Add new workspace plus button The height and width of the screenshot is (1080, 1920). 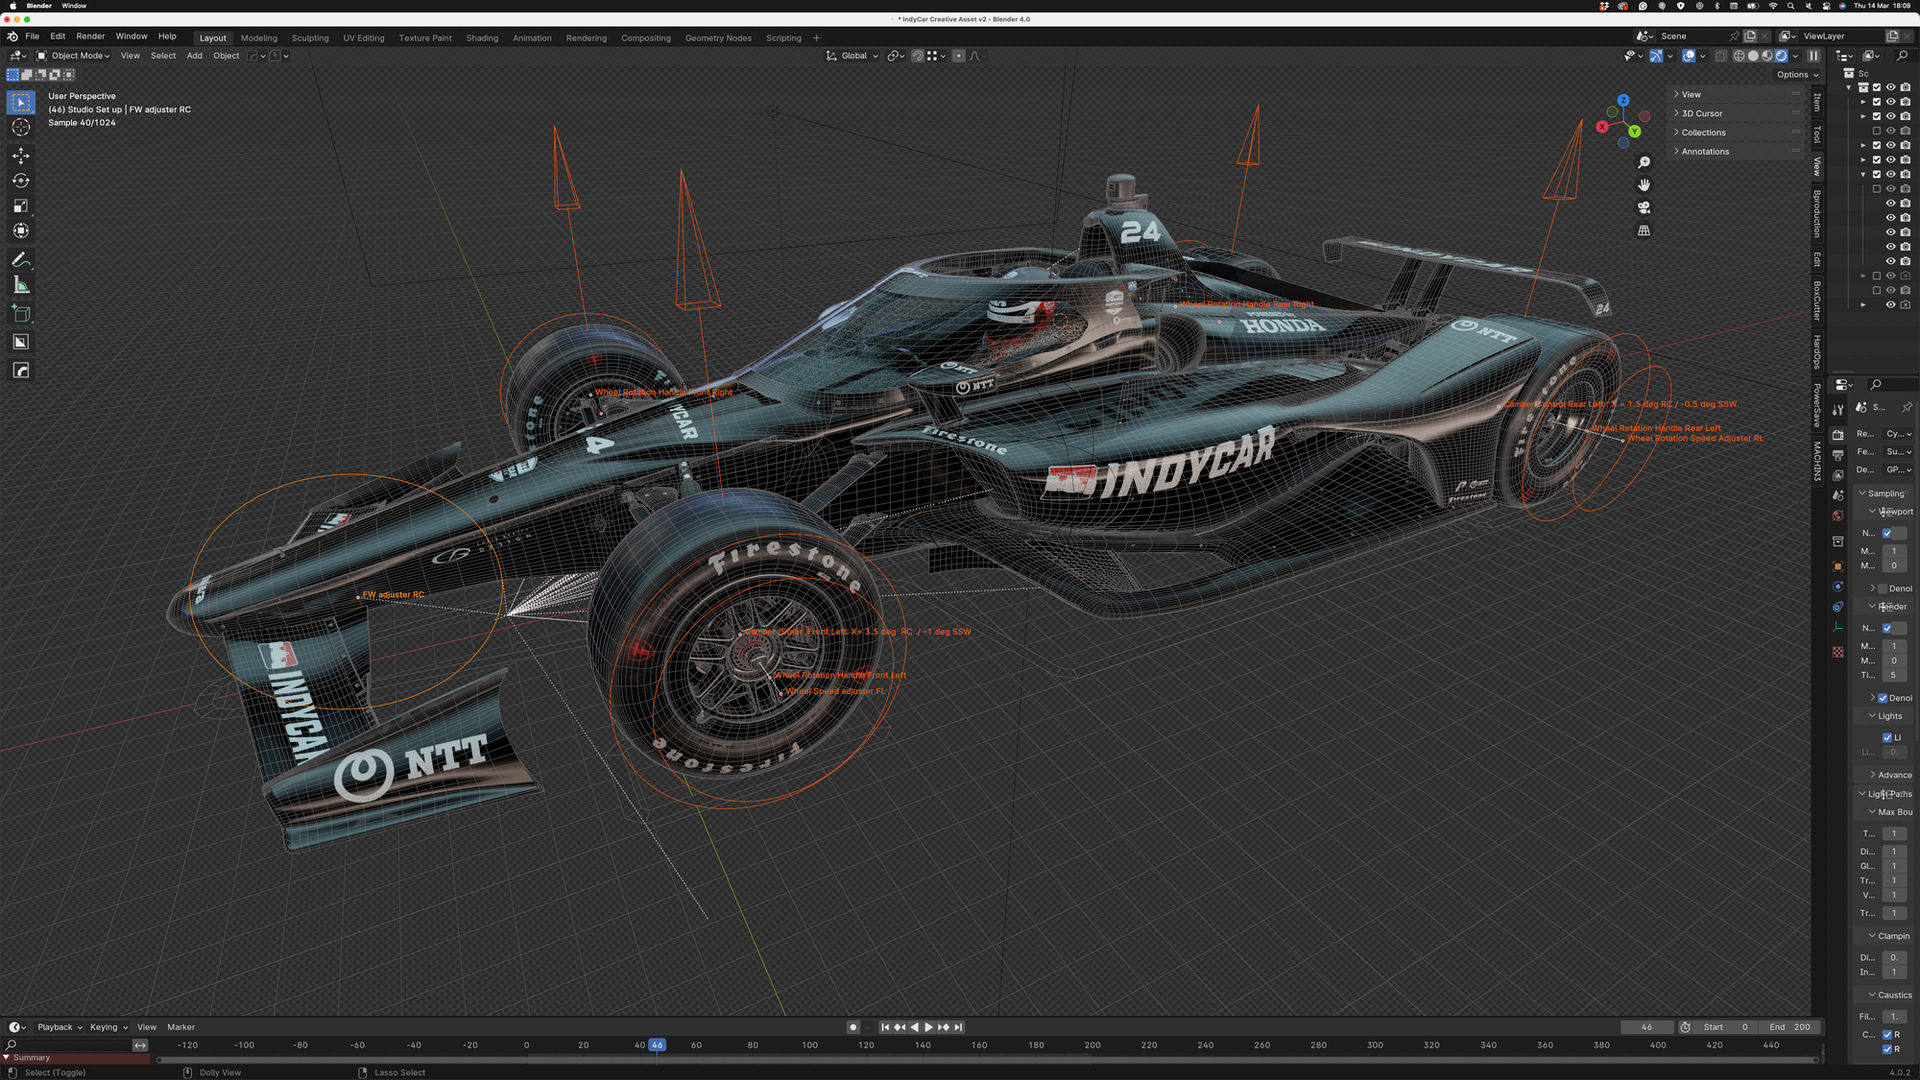[816, 38]
